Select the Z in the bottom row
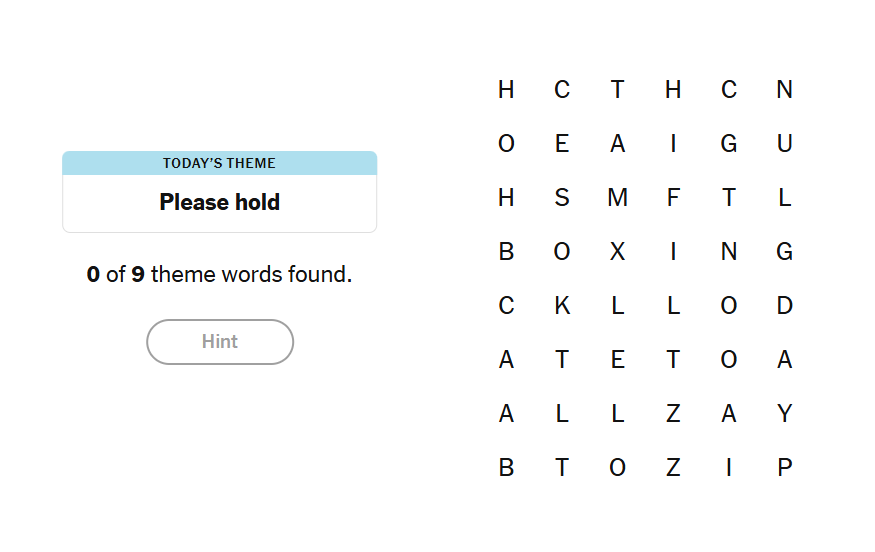 click(x=673, y=467)
